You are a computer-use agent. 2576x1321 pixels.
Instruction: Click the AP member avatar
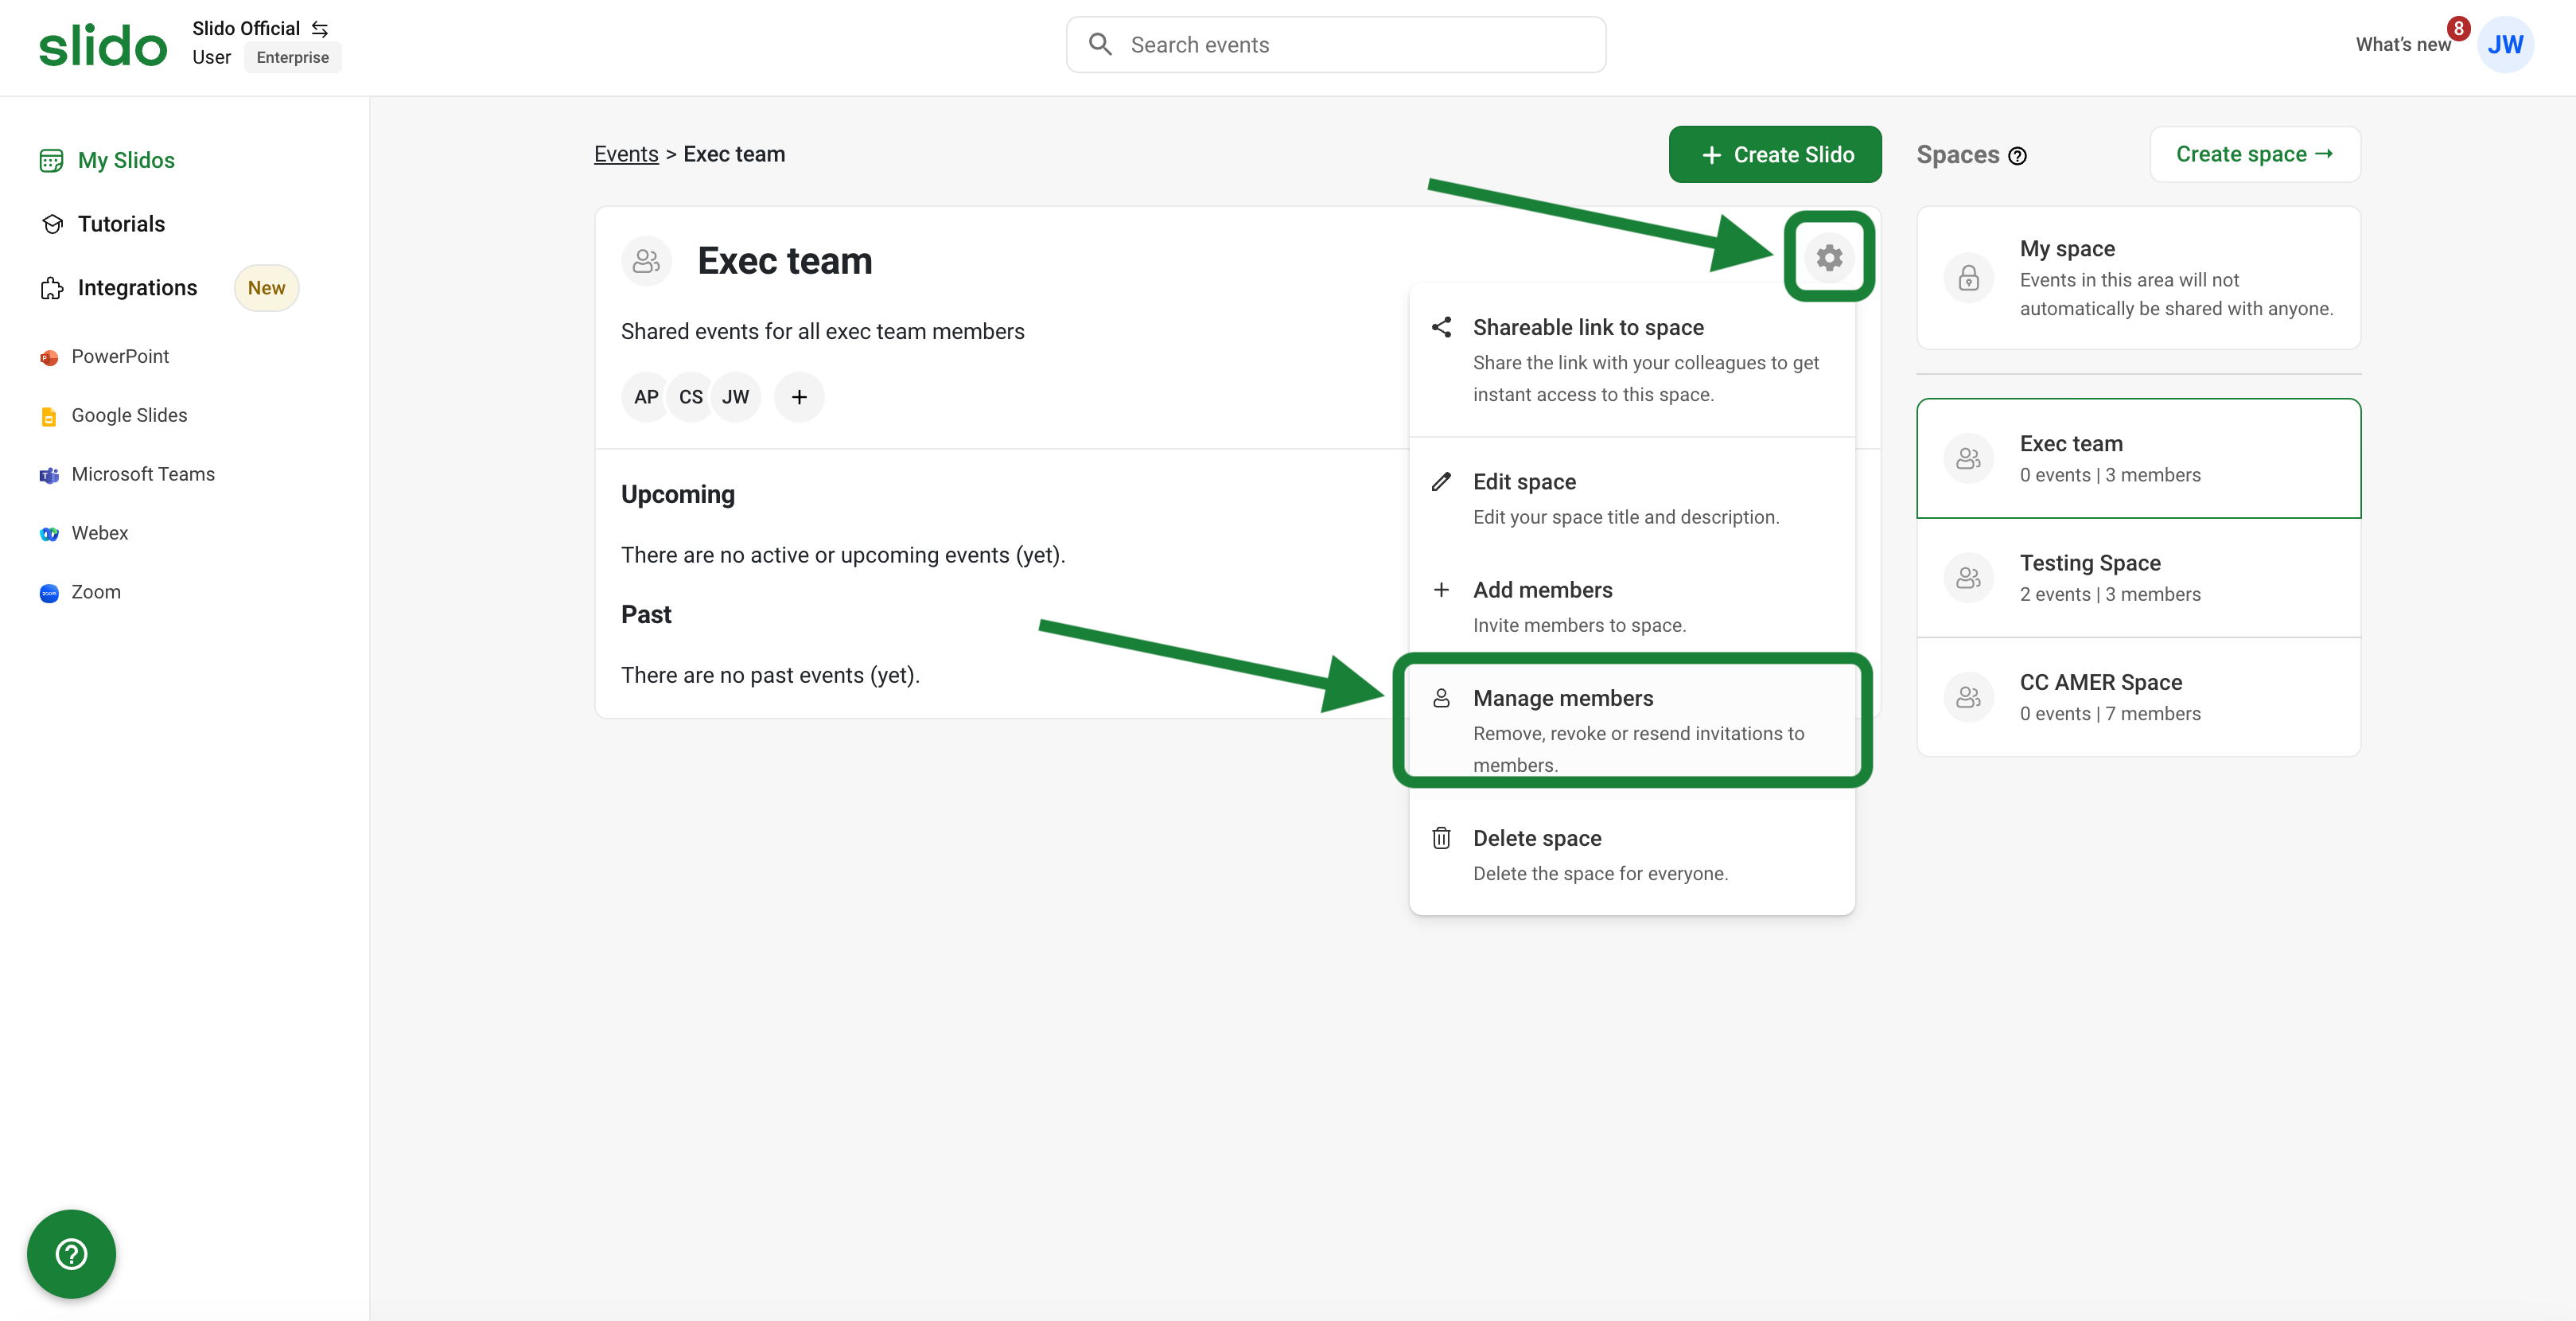tap(646, 397)
